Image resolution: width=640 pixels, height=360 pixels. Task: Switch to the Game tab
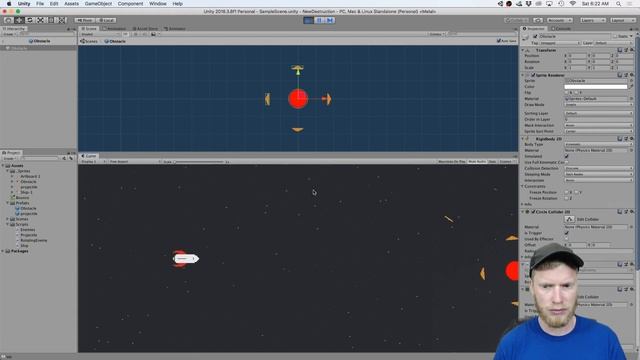point(89,156)
